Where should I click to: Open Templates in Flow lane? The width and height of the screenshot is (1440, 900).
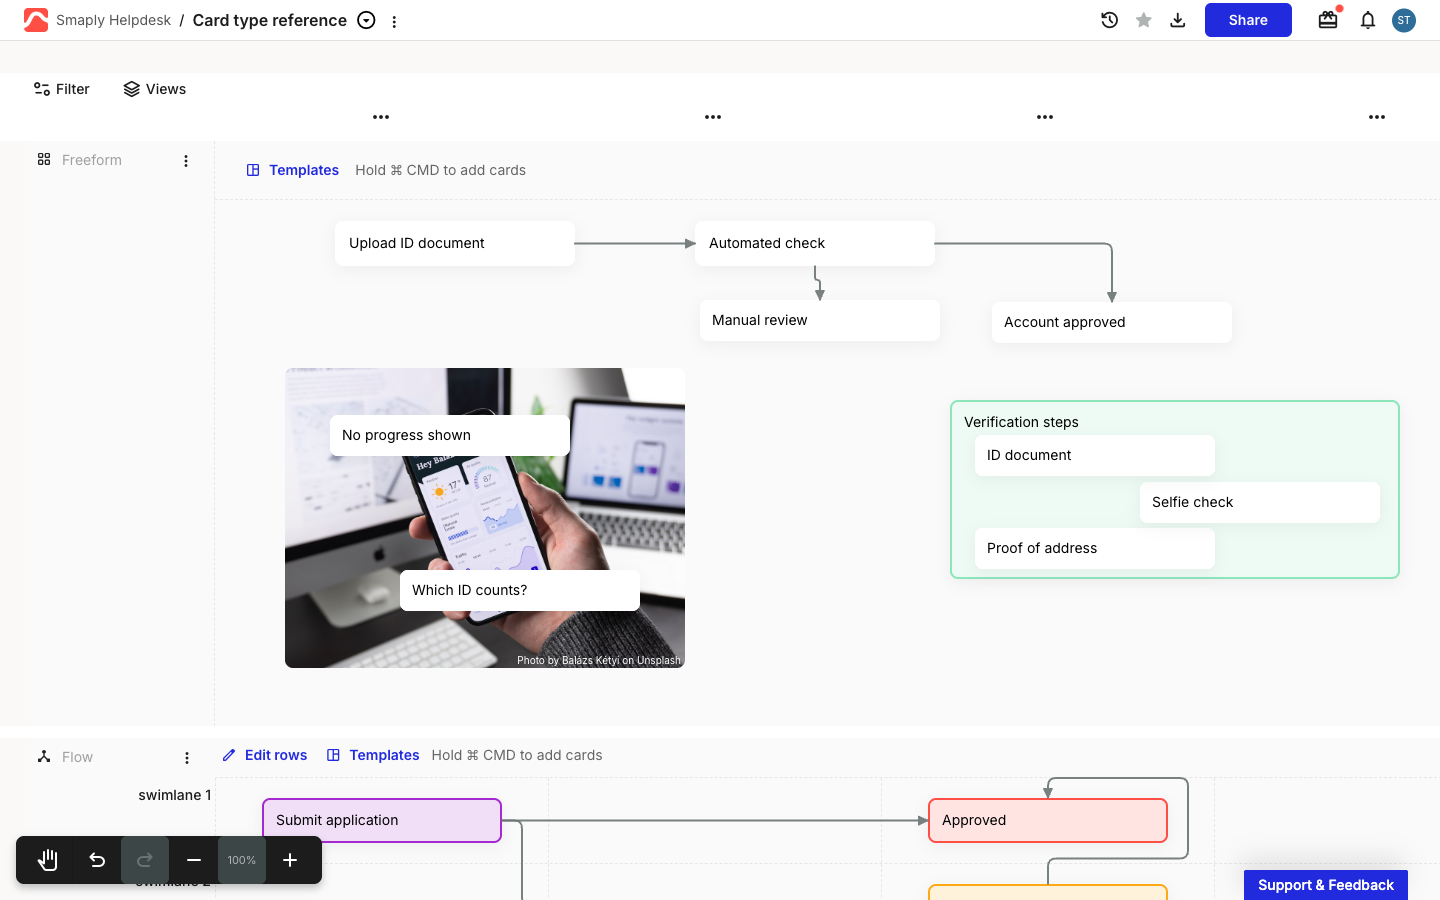click(x=373, y=755)
